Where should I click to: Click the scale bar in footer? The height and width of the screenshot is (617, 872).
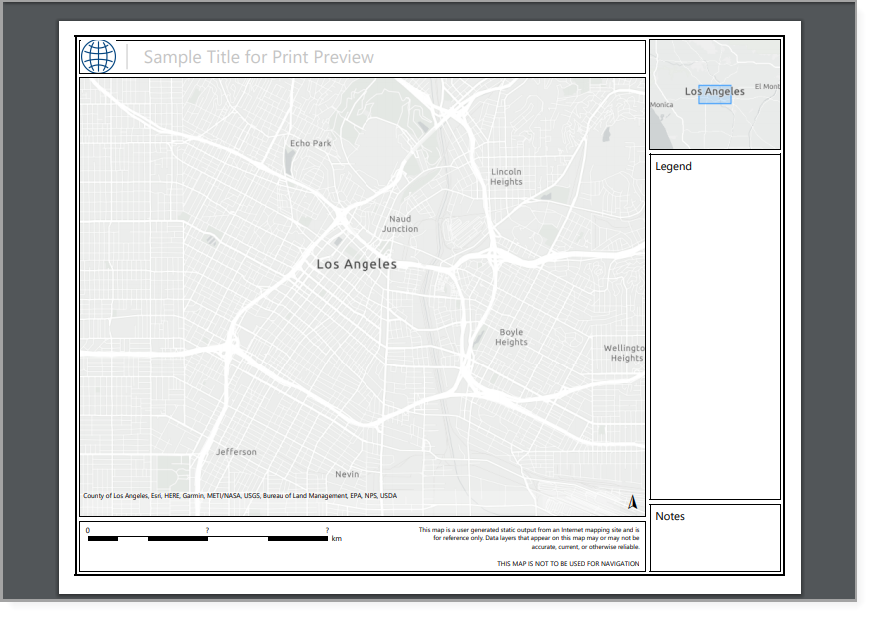tap(207, 539)
